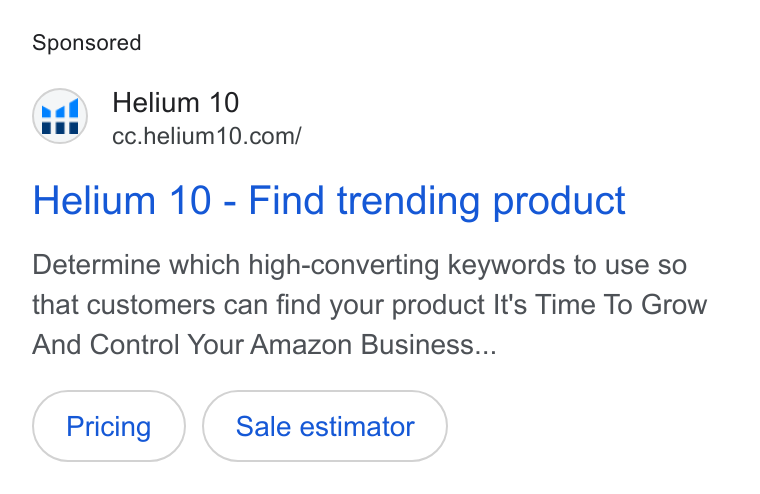This screenshot has width=760, height=494.
Task: Click the blue bars in the Helium 10 logo
Action: tap(60, 110)
